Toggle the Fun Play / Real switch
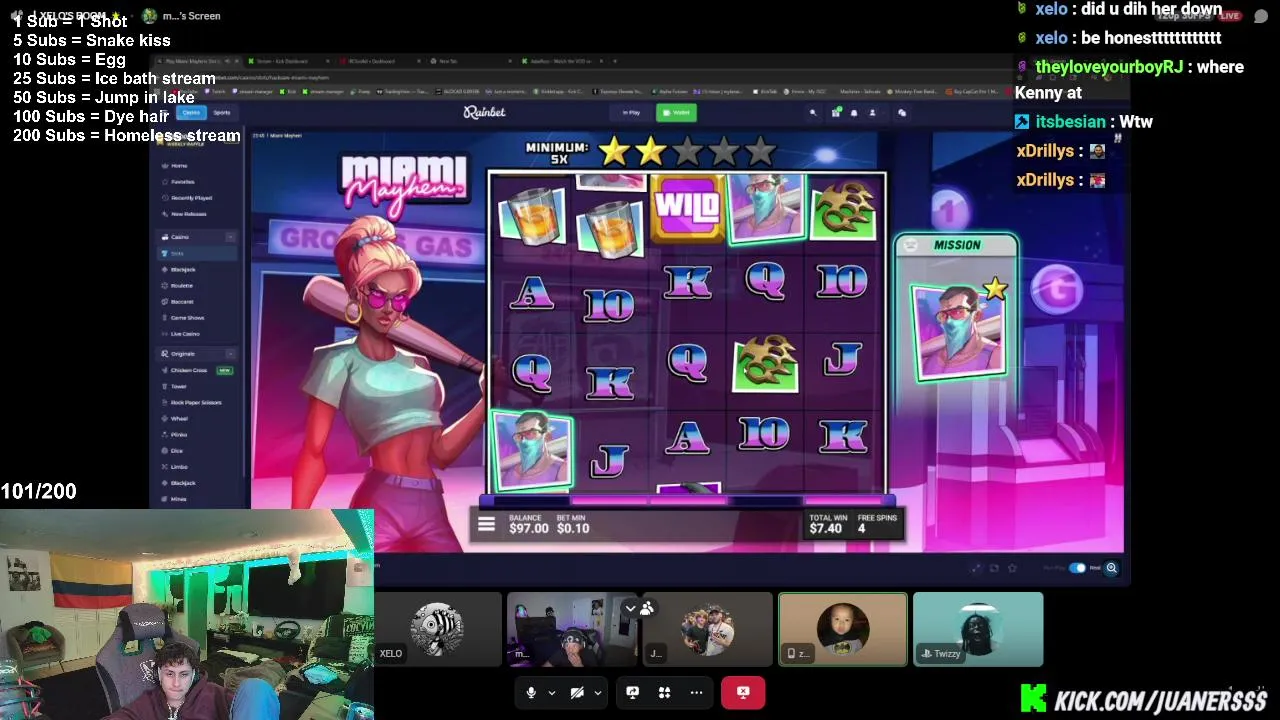 (x=1078, y=568)
